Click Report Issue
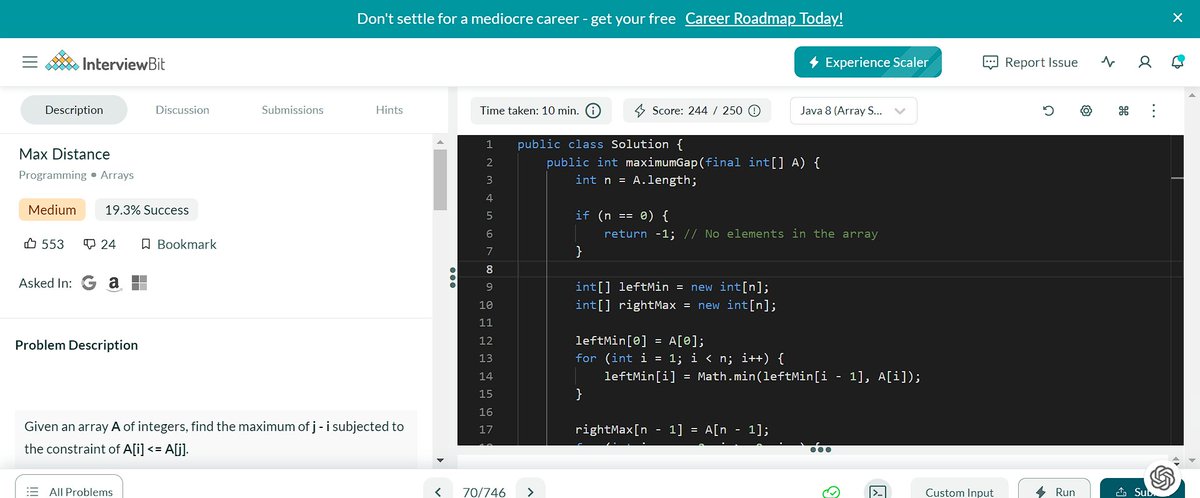Image resolution: width=1200 pixels, height=498 pixels. (1031, 62)
